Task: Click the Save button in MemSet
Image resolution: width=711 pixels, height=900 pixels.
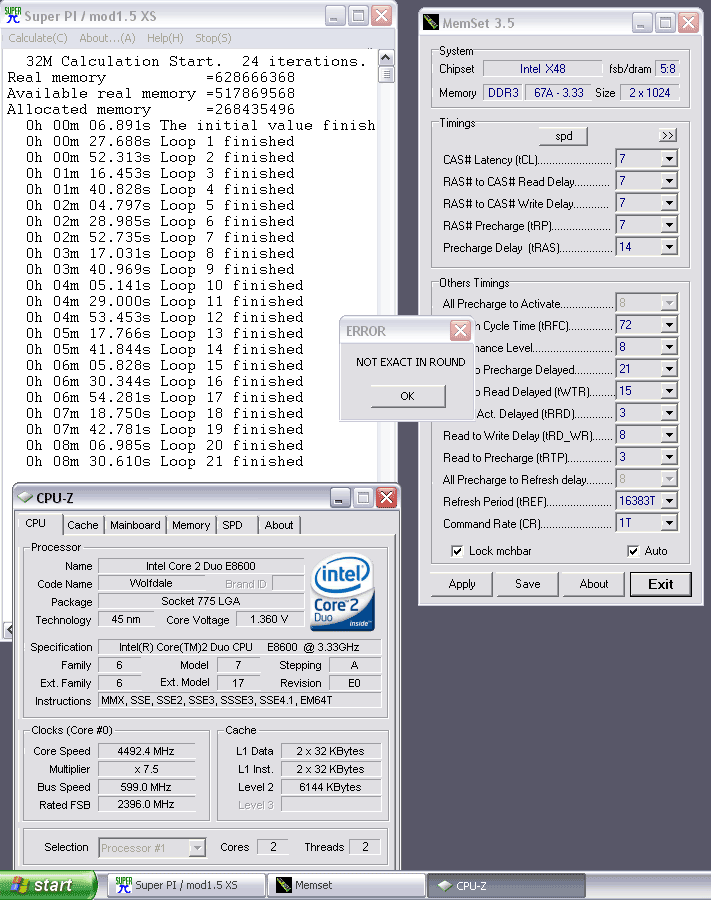Action: click(x=527, y=584)
